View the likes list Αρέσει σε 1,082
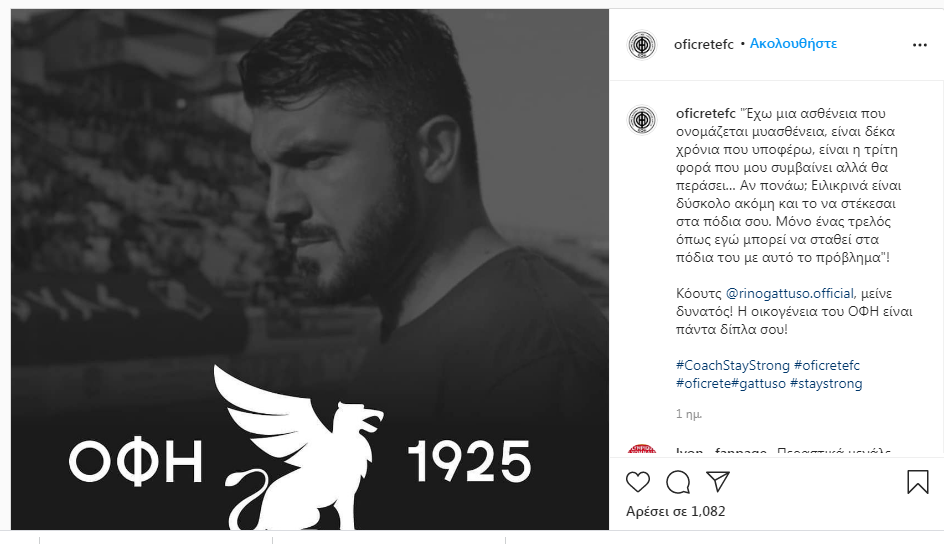Screen dimensions: 944x544 [x=675, y=511]
